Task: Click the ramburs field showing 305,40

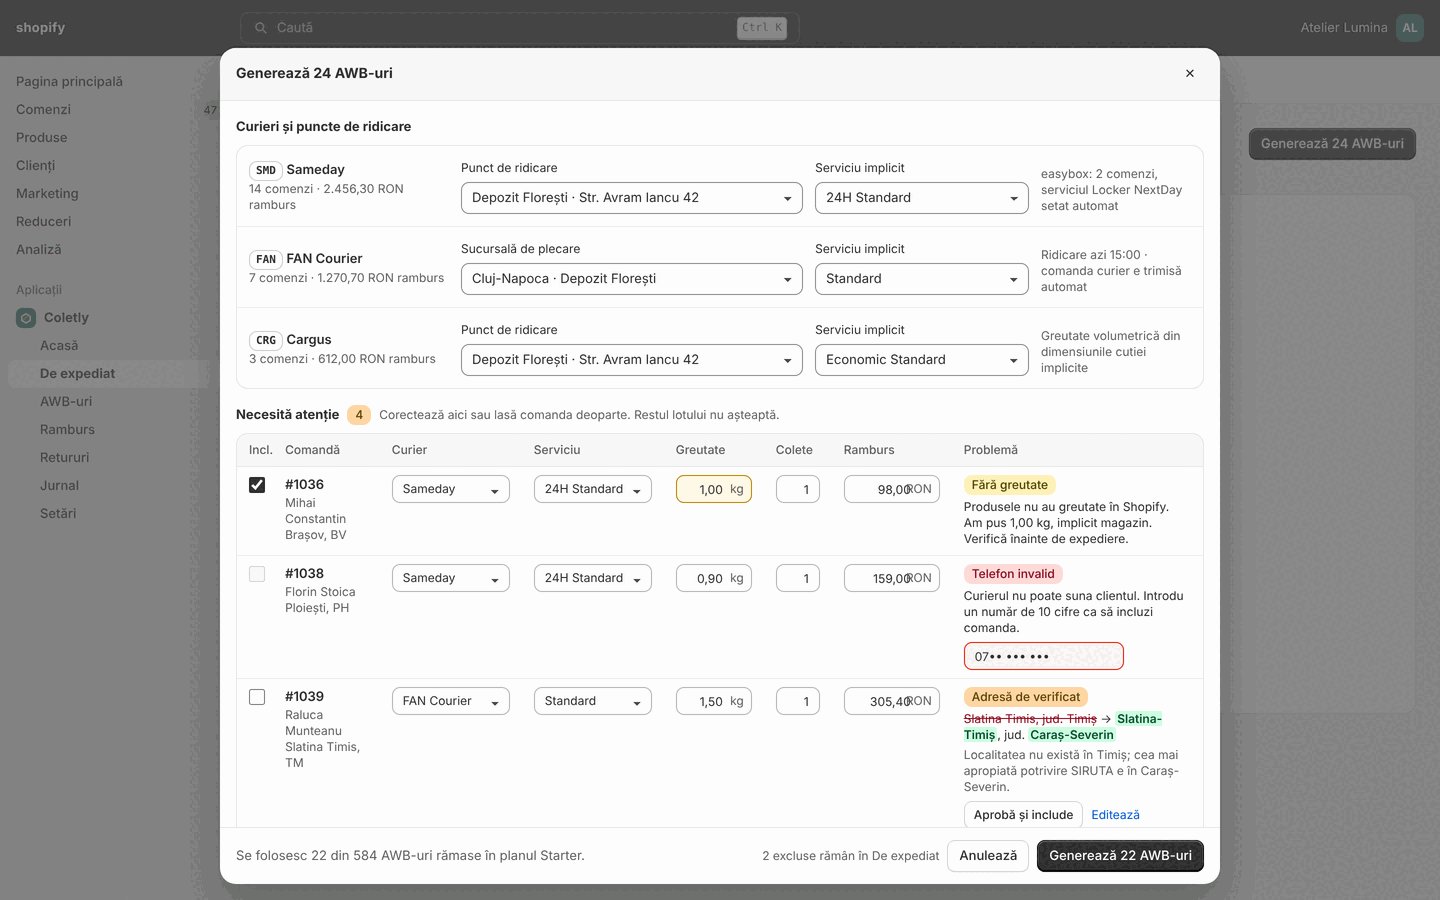Action: 892,701
